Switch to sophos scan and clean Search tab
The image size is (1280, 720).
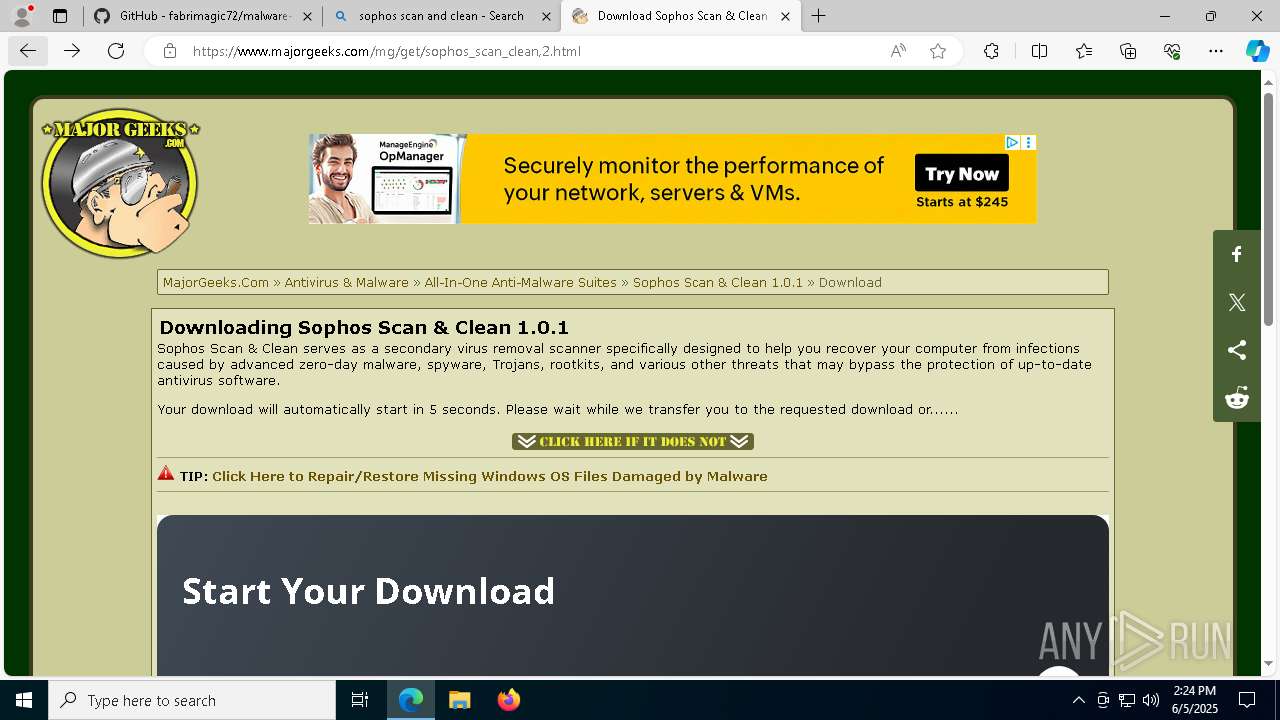(x=441, y=16)
